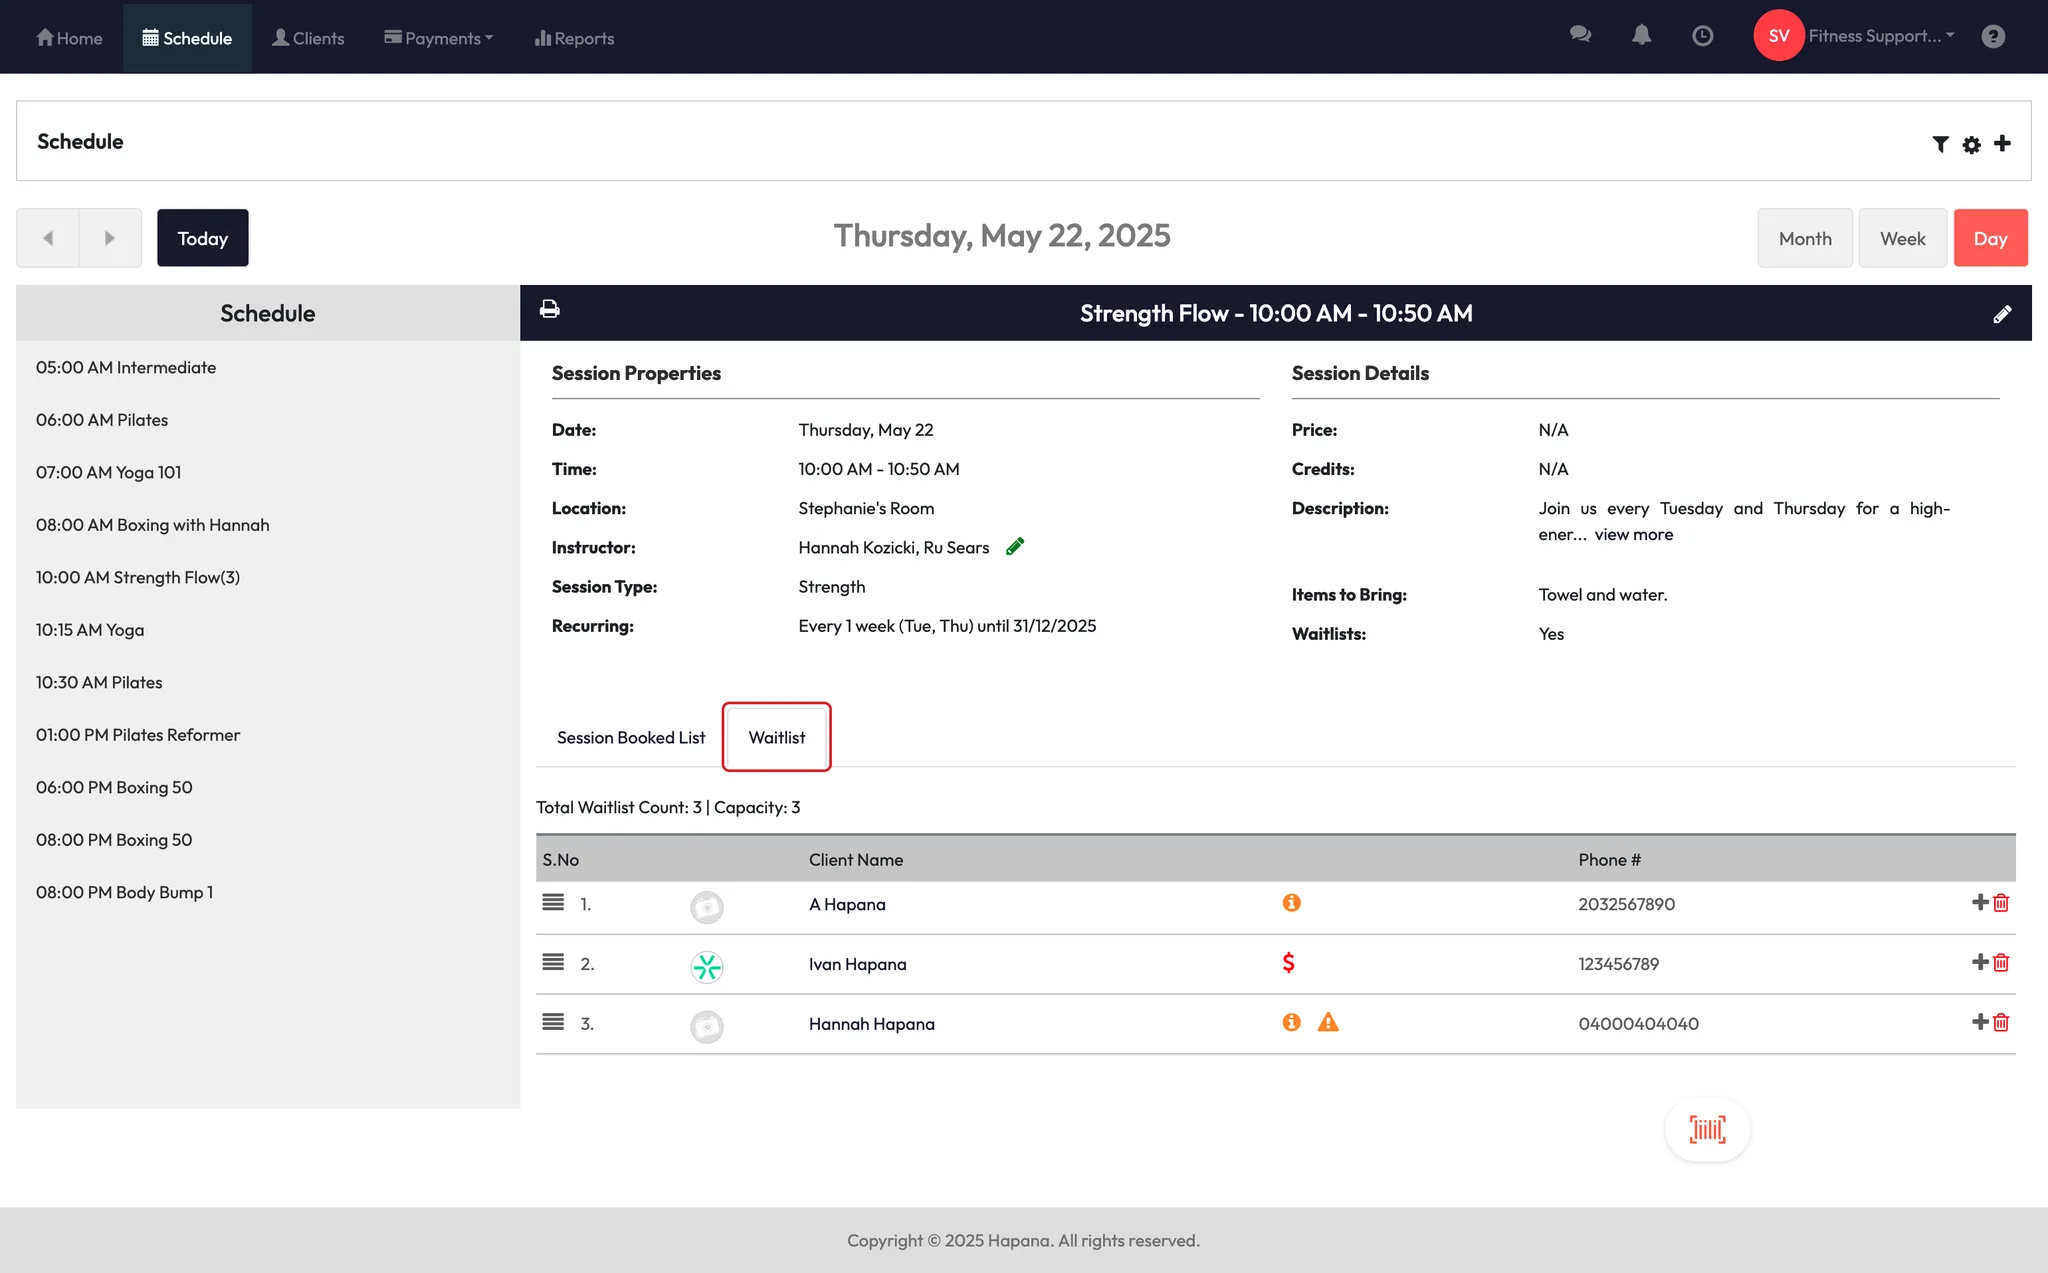This screenshot has width=2048, height=1273.
Task: Select 10:15 AM Yoga in schedule list
Action: pos(90,630)
